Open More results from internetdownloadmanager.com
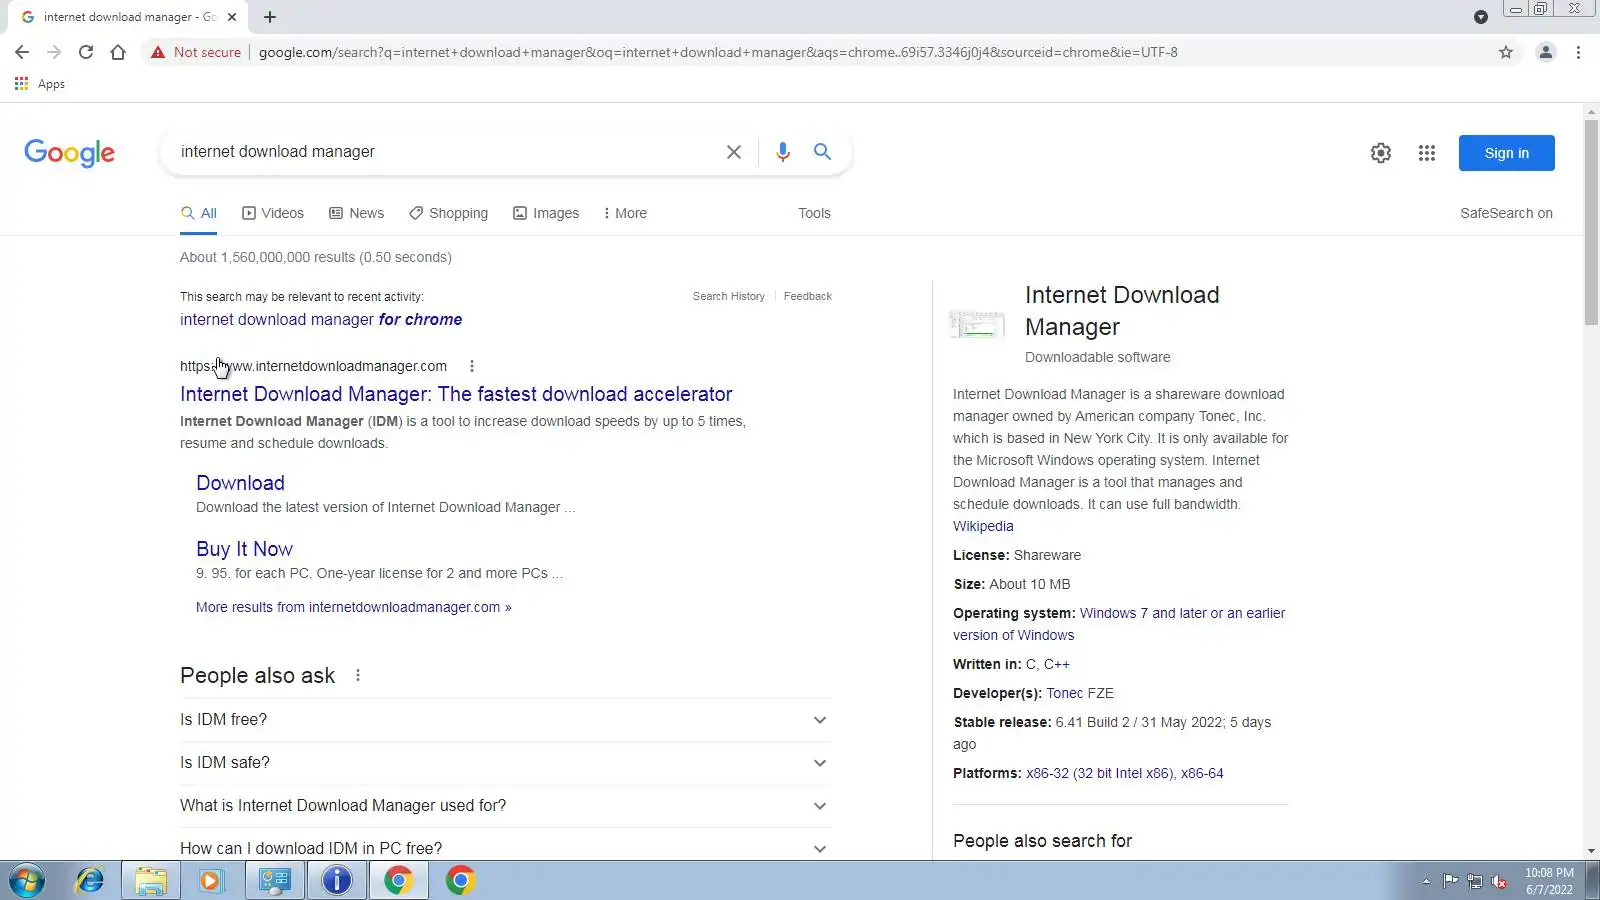Screen dimensions: 1600x900 tap(354, 607)
